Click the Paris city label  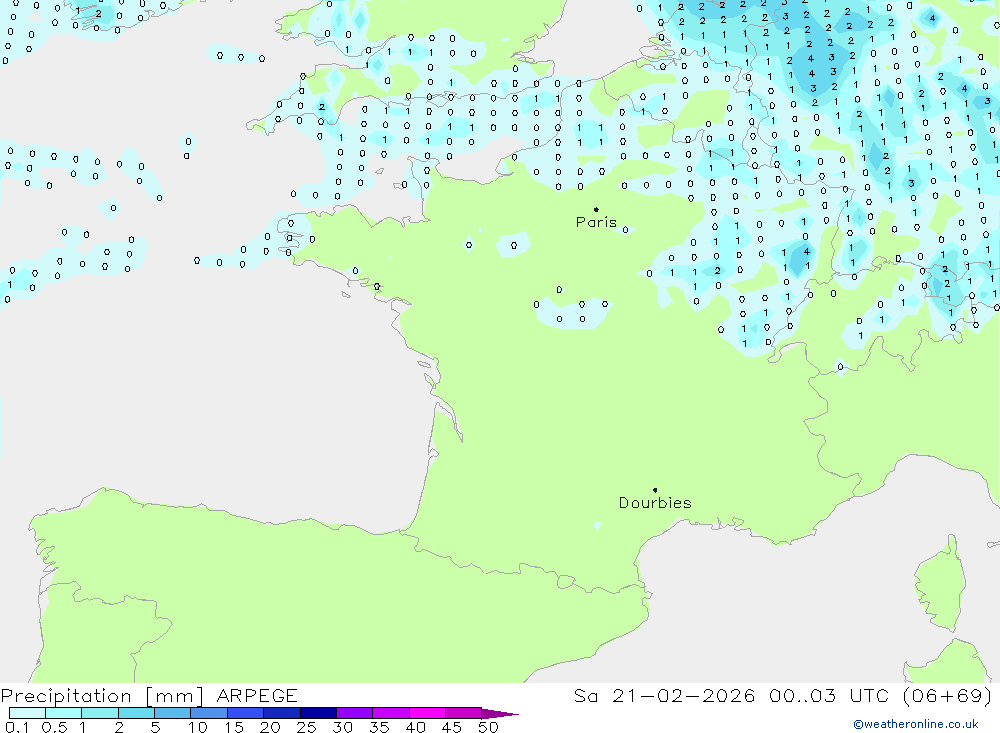pos(596,222)
